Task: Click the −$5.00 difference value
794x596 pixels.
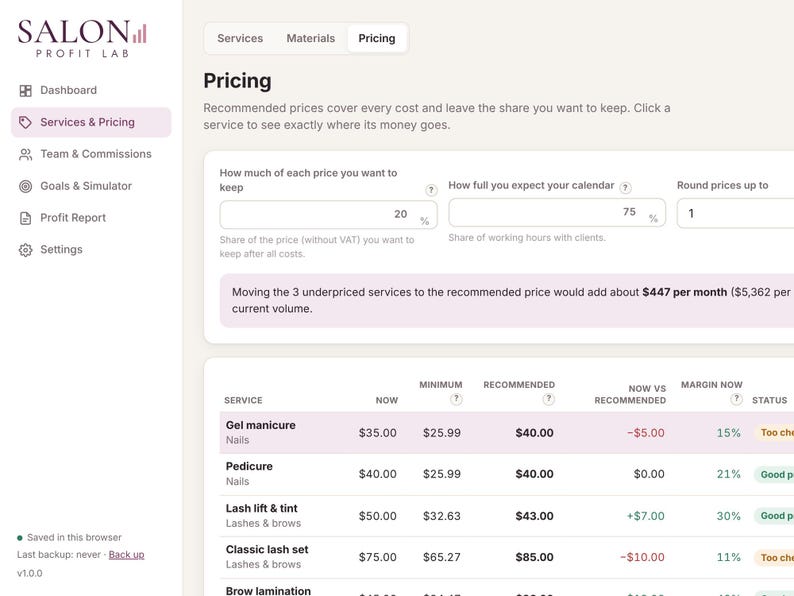Action: 646,433
